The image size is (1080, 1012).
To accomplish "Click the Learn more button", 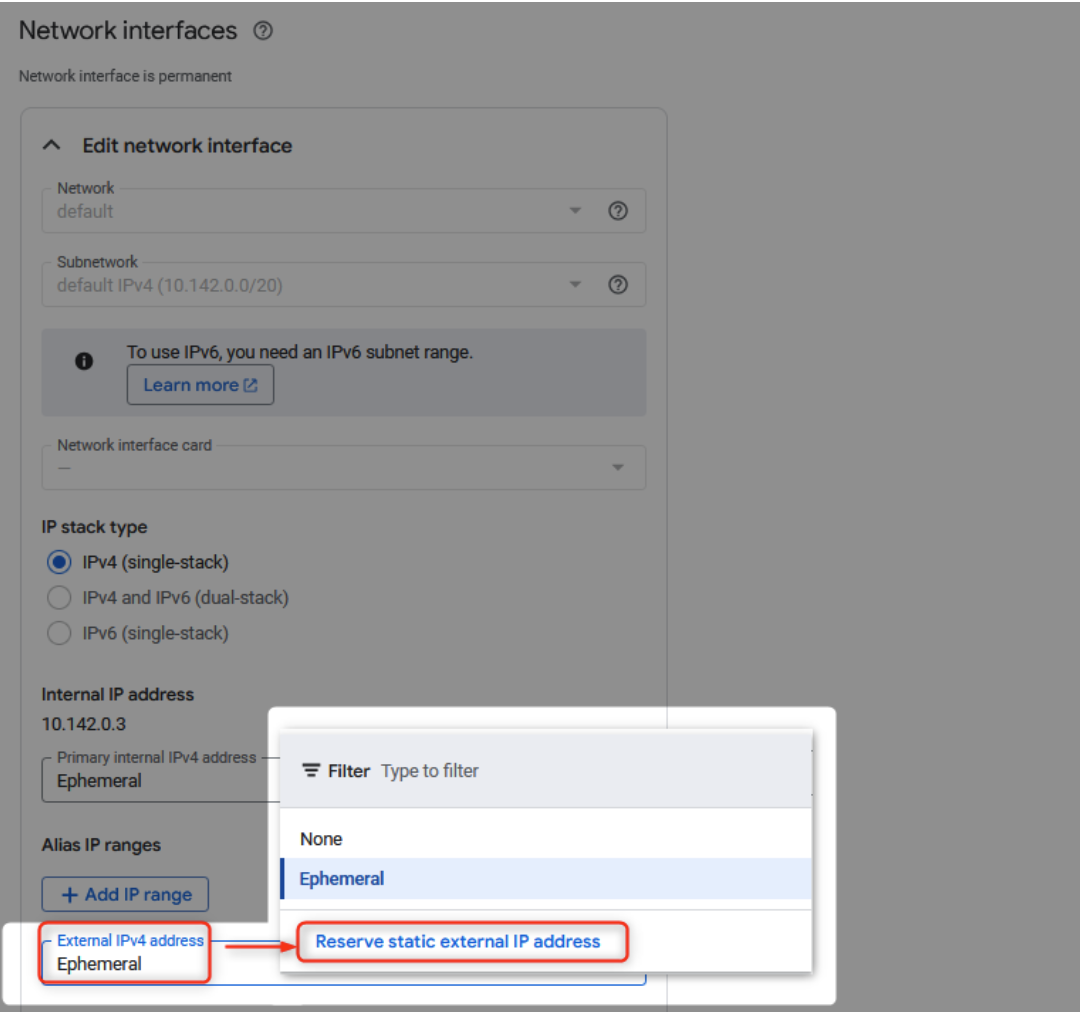I will [x=200, y=385].
